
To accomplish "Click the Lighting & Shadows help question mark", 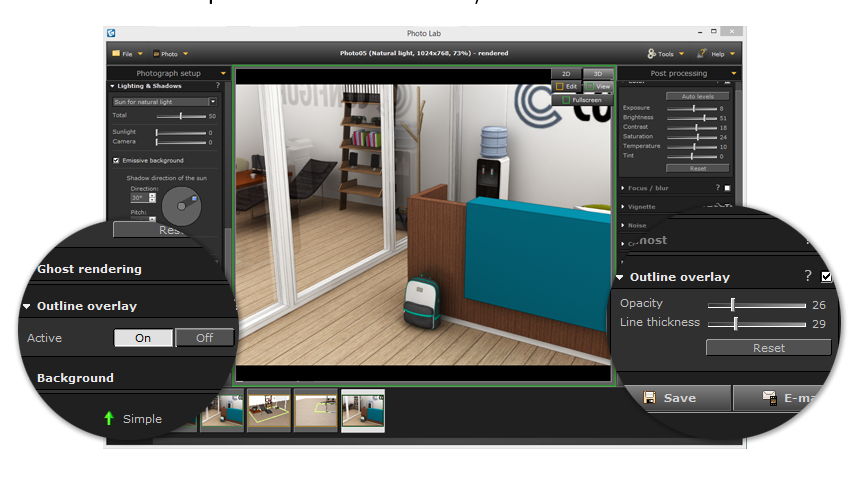I will tap(217, 86).
